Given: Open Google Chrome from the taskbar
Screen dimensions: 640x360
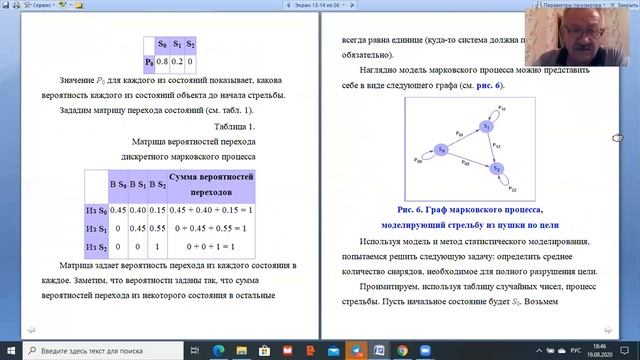Looking at the screenshot, I should click(x=402, y=351).
